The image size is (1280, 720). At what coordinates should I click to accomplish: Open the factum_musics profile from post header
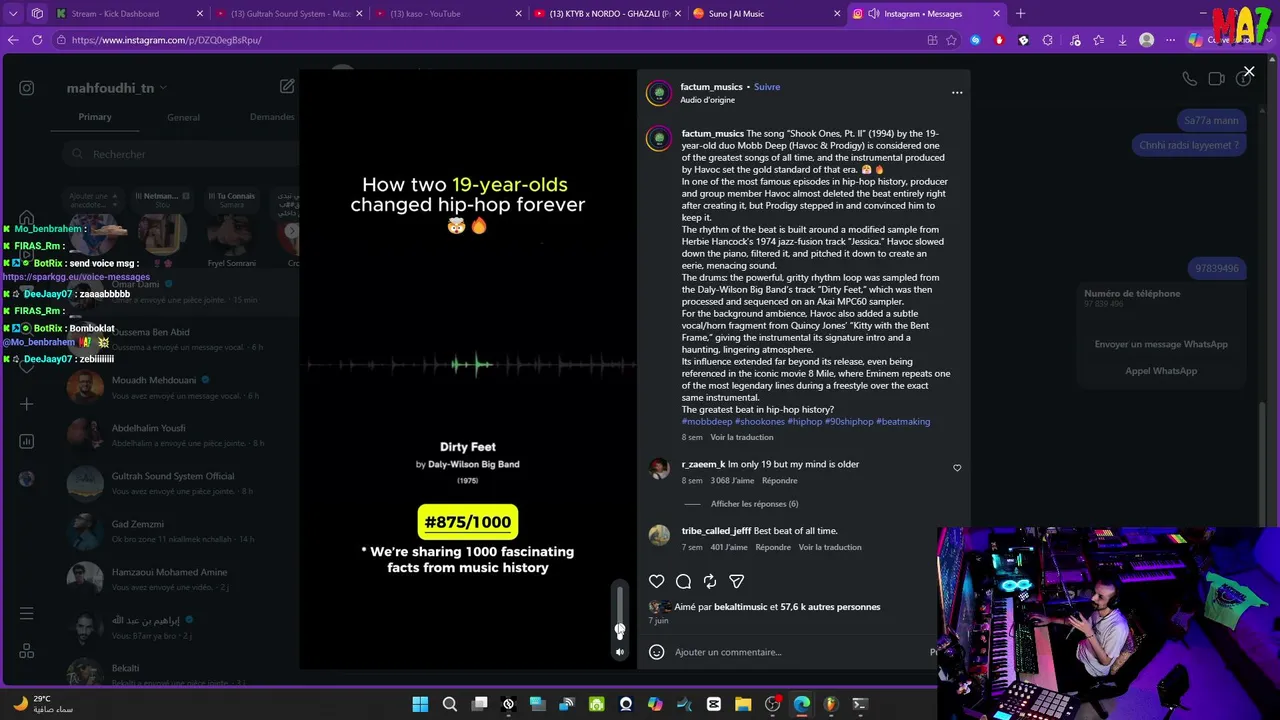(711, 87)
